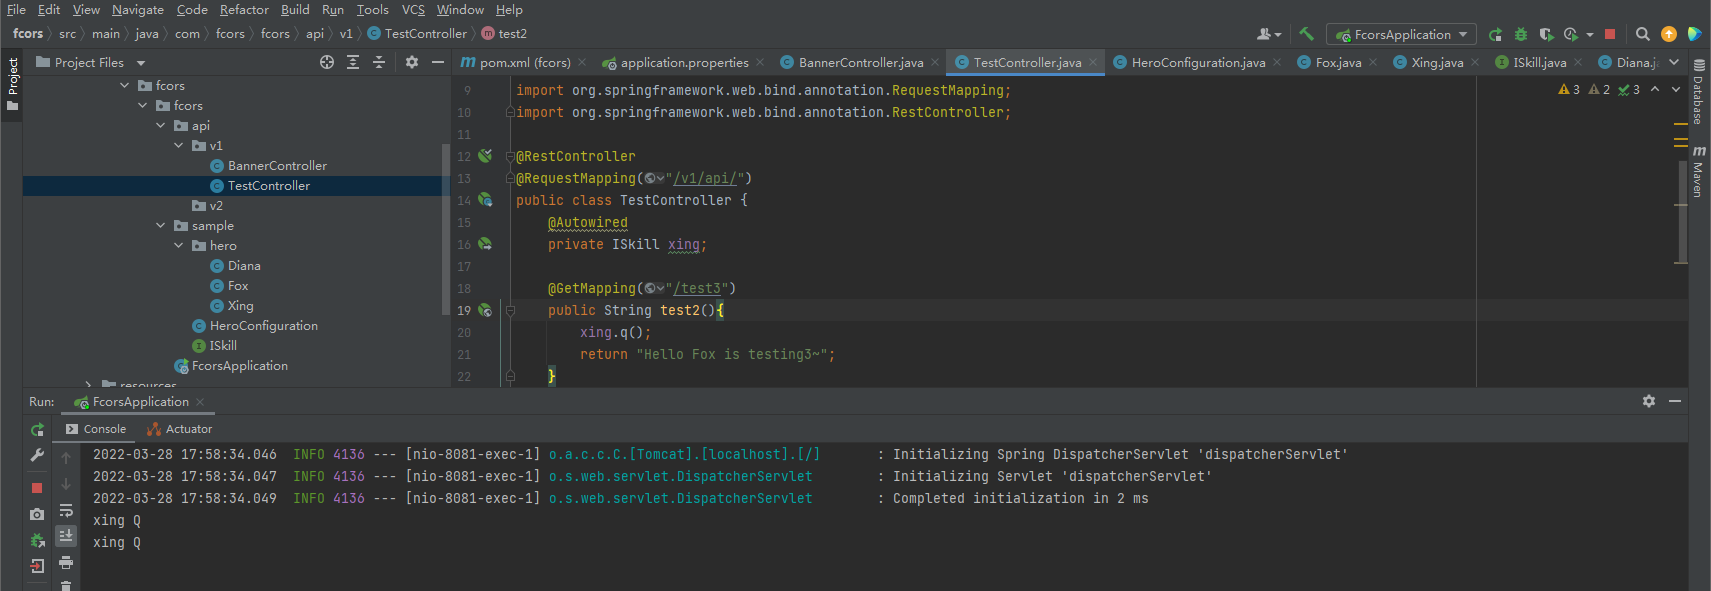This screenshot has width=1711, height=591.
Task: Toggle soft-wrap in the console
Action: [x=66, y=510]
